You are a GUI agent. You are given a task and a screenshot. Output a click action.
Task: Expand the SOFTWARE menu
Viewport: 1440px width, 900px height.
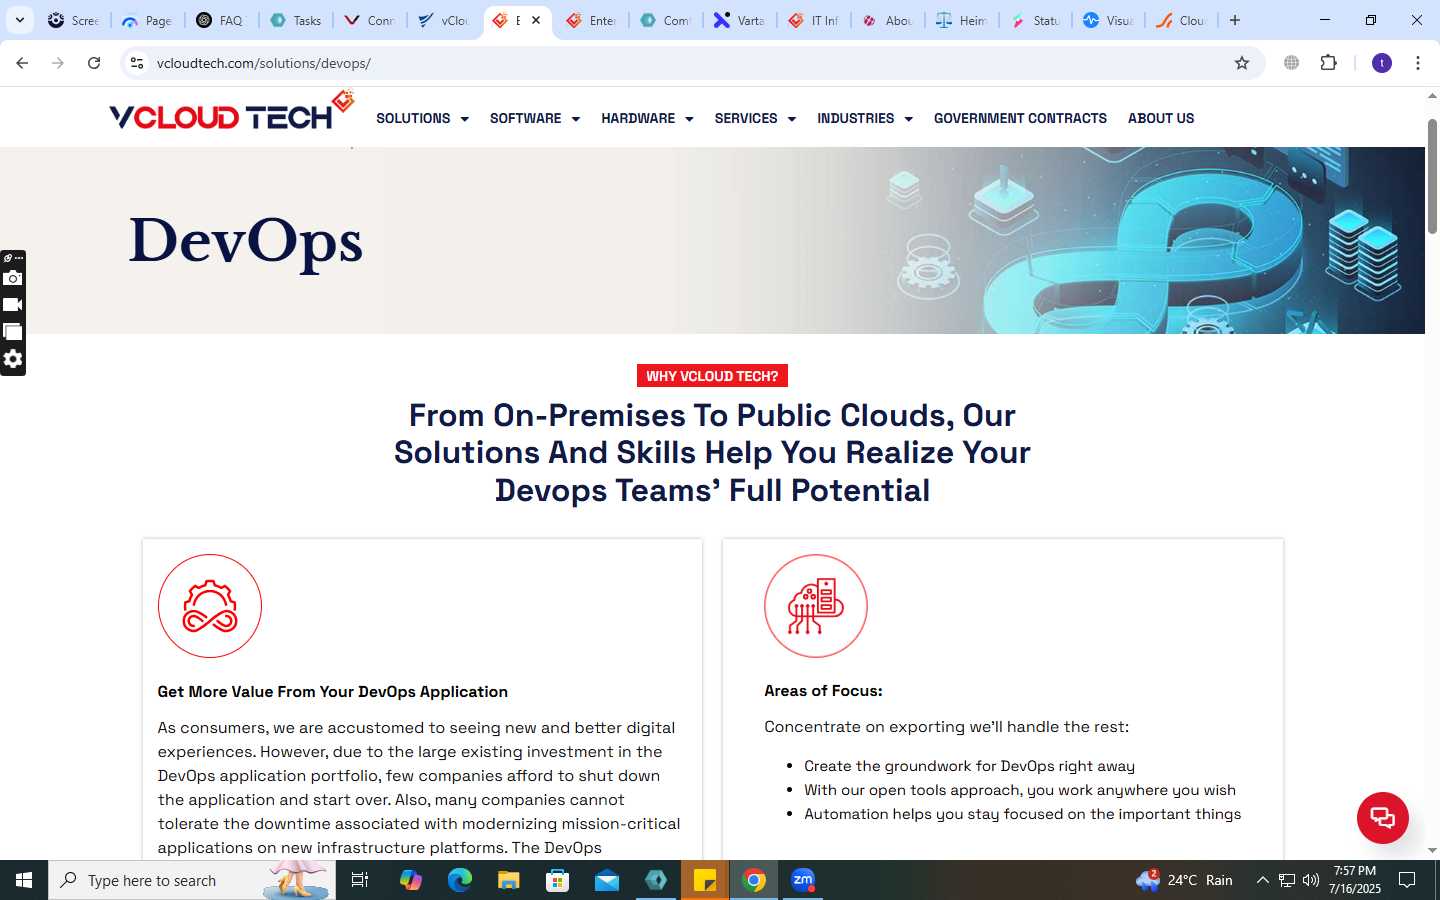tap(535, 118)
